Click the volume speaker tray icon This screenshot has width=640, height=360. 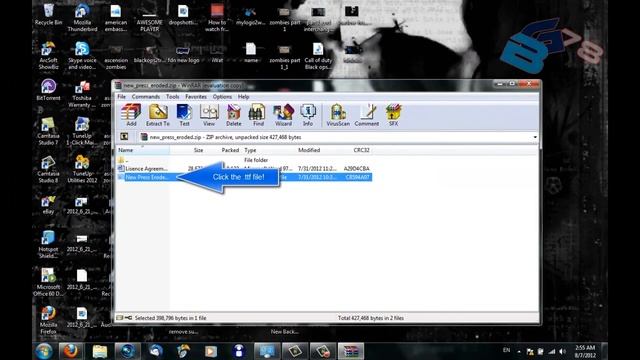point(563,351)
